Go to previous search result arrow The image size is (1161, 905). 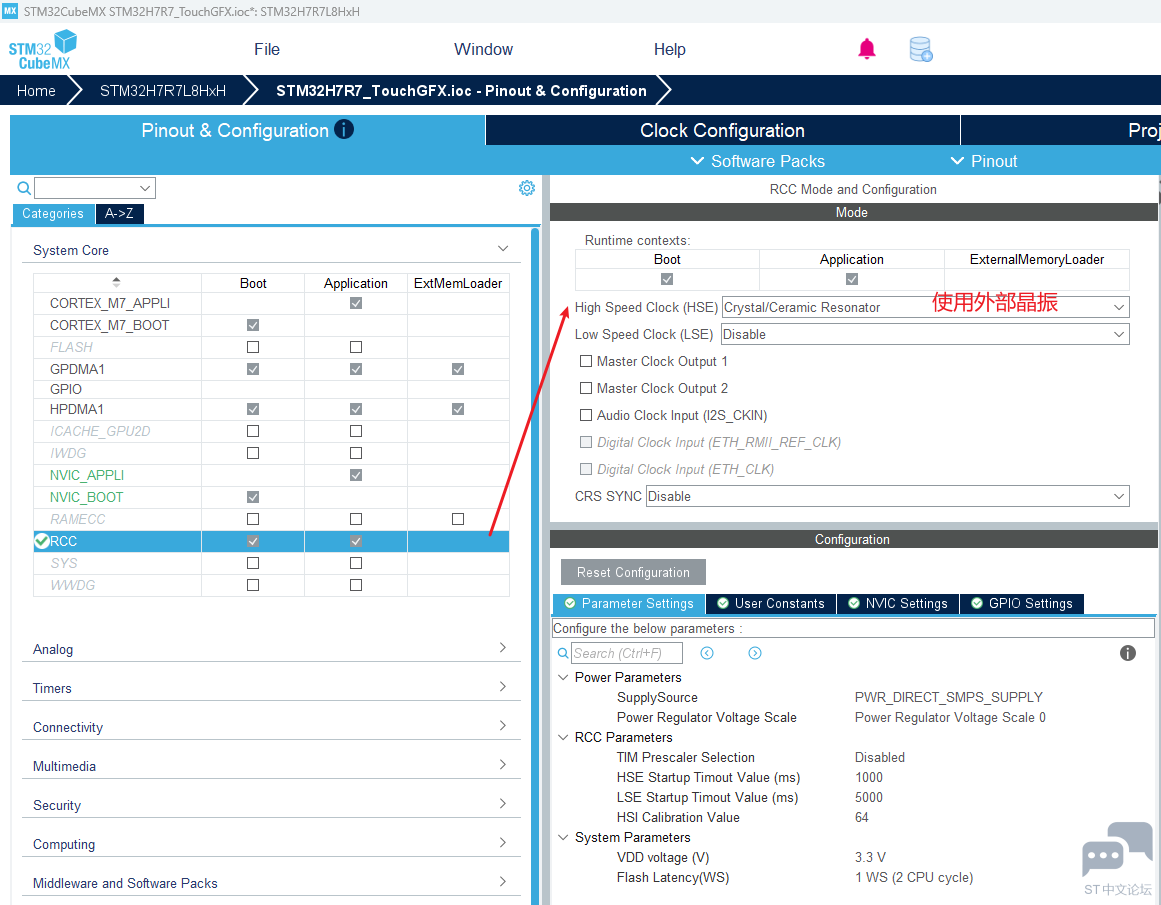click(707, 653)
